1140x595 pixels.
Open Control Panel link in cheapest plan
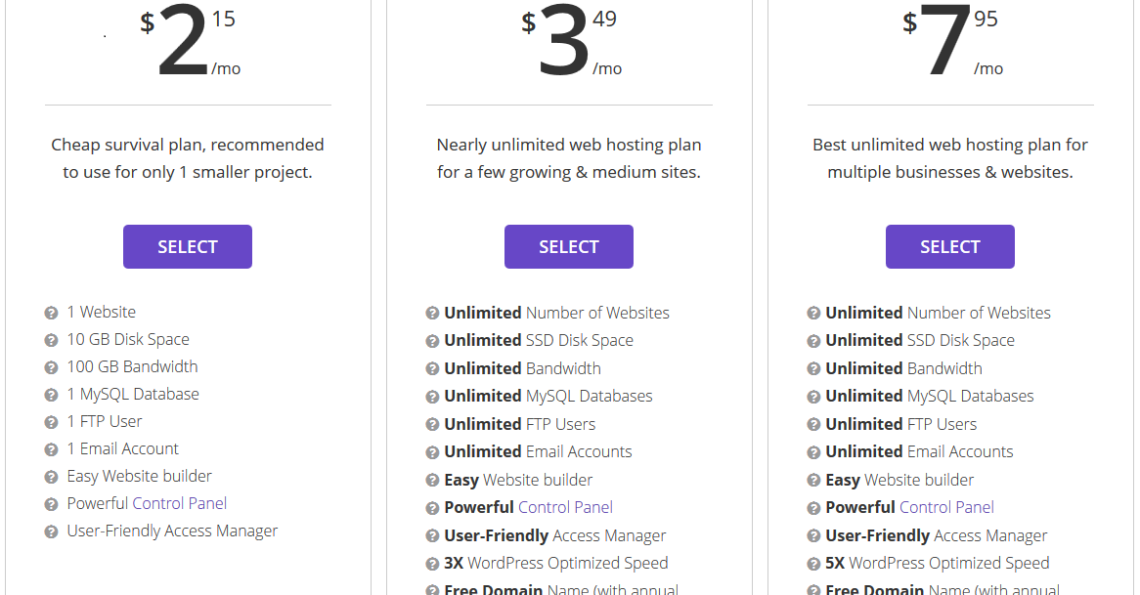pos(180,503)
